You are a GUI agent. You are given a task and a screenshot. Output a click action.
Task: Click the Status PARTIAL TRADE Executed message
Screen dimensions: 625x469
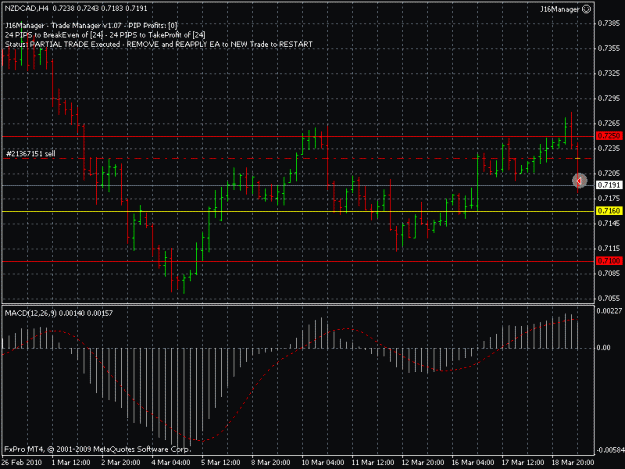[x=159, y=44]
